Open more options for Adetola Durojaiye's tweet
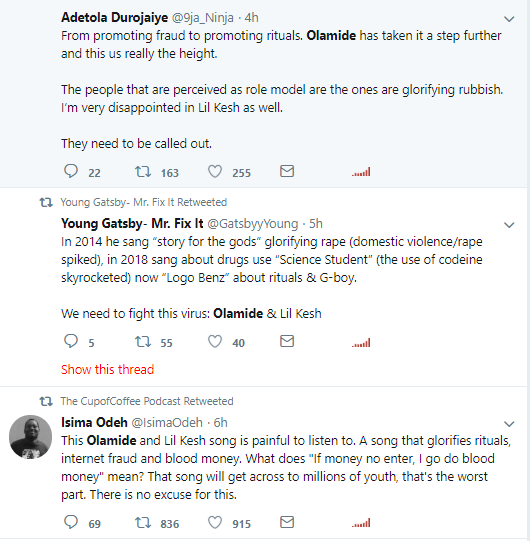 coord(509,19)
